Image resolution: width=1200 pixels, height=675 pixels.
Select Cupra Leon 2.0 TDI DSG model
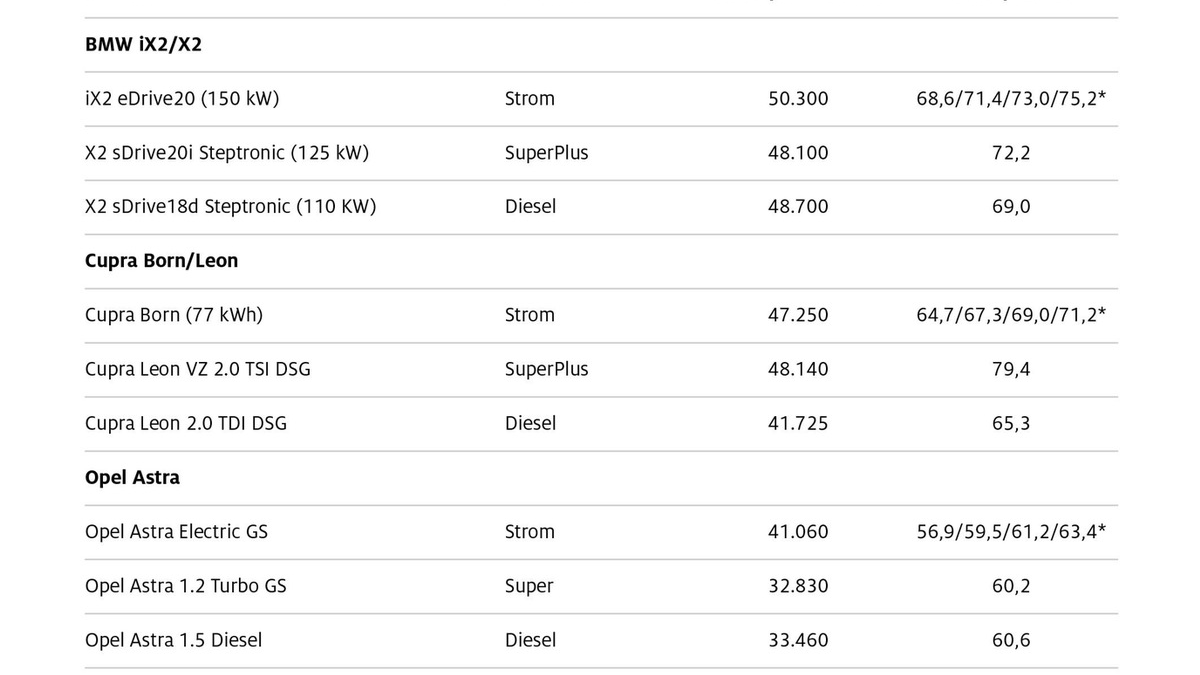tap(186, 423)
